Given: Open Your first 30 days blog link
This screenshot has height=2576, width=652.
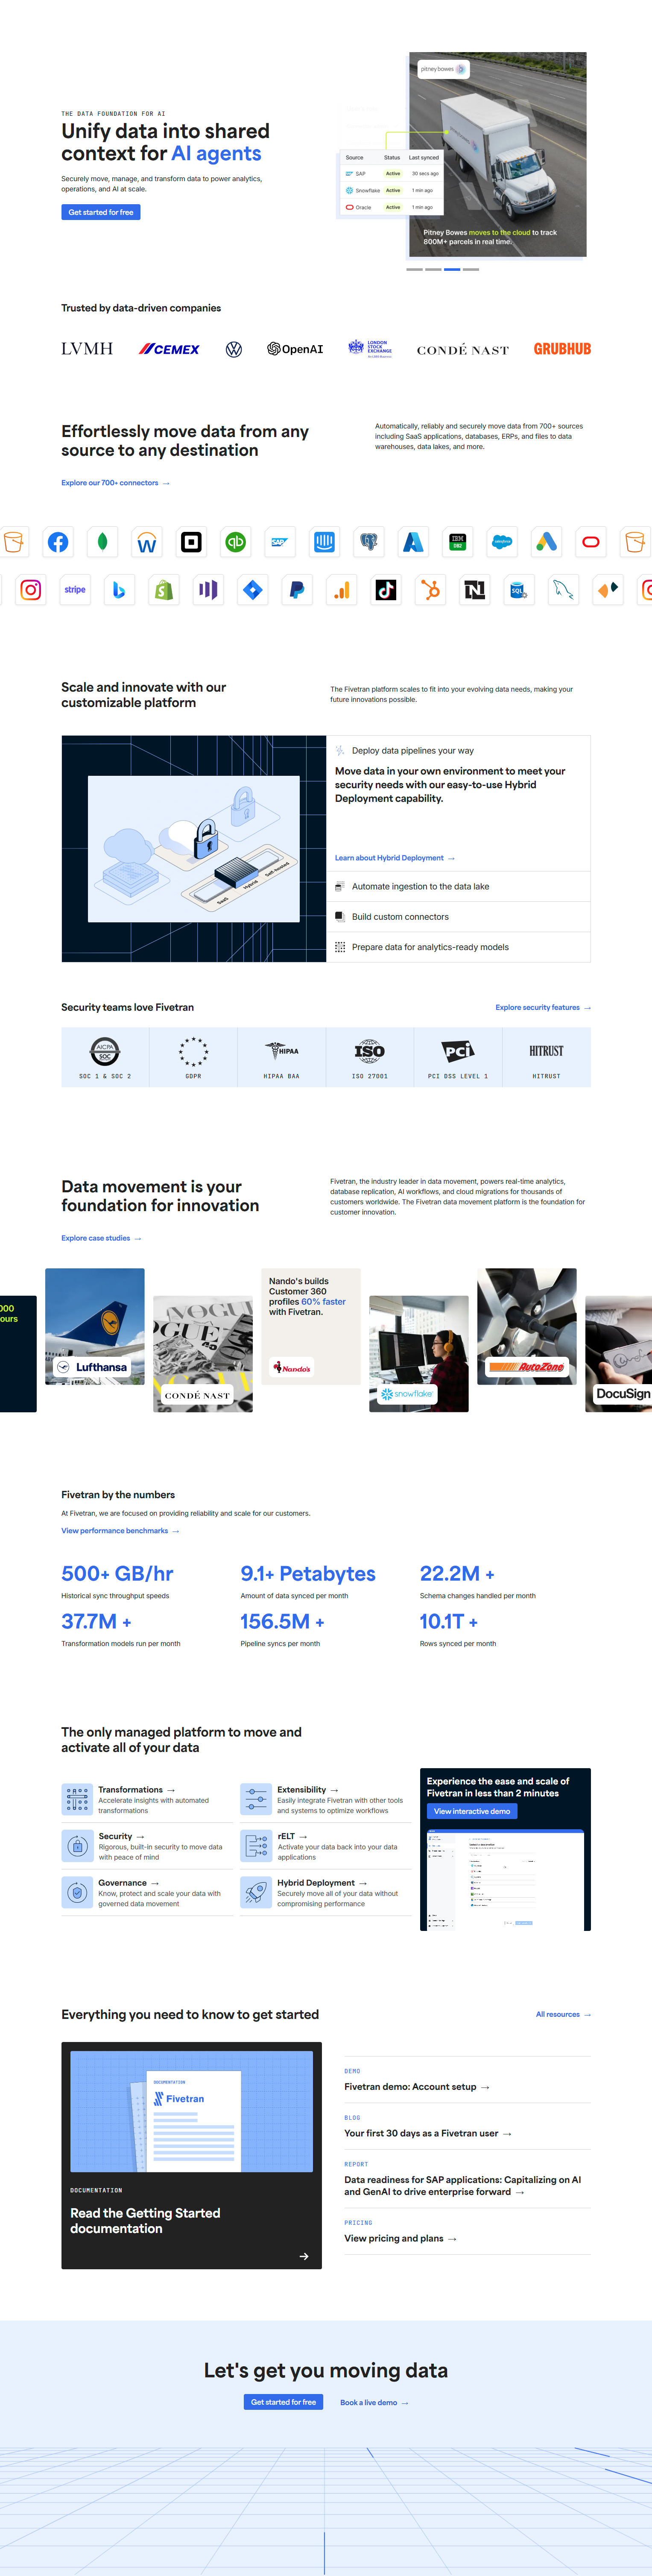Looking at the screenshot, I should click(x=428, y=2133).
